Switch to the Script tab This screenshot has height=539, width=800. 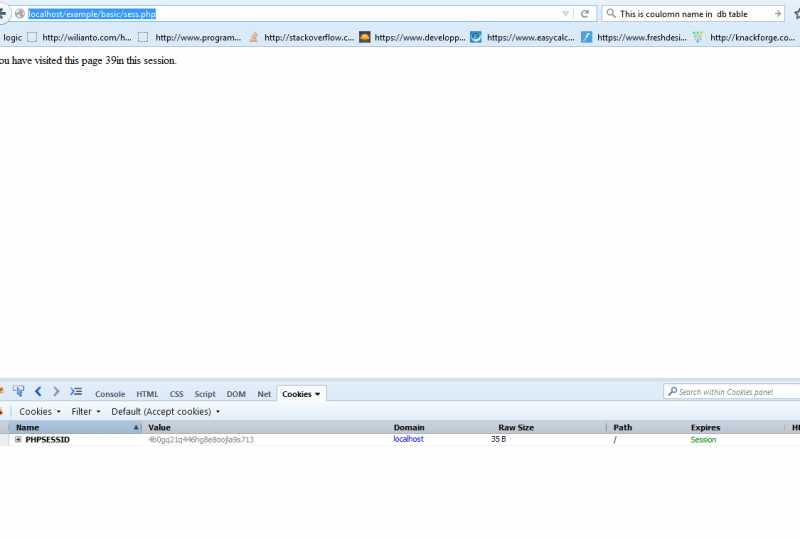click(205, 394)
